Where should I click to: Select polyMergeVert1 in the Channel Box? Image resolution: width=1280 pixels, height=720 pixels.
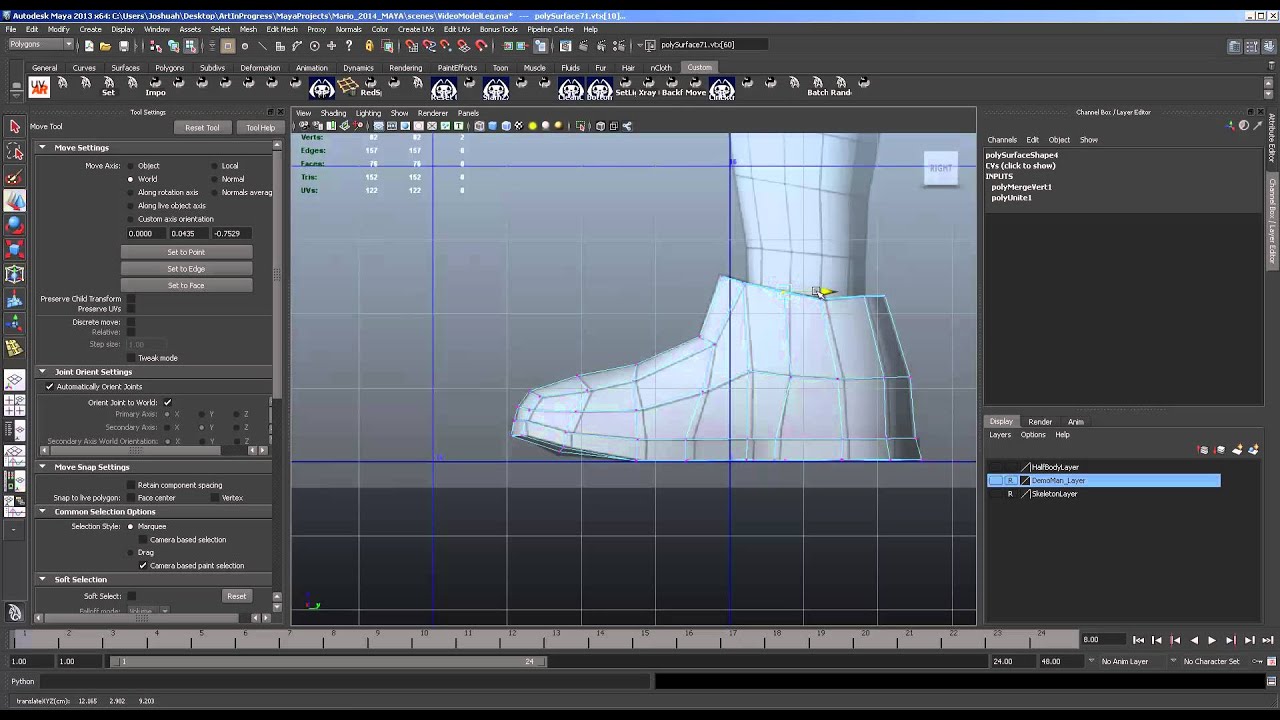tap(1021, 187)
